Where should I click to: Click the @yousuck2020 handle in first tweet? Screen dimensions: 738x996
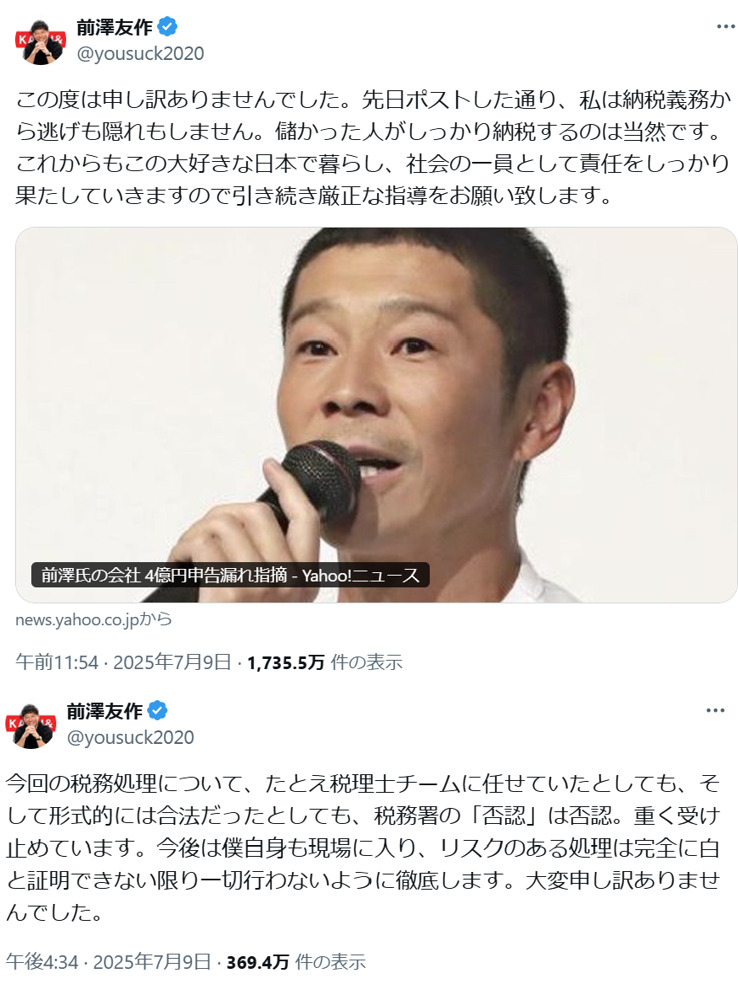pos(140,53)
